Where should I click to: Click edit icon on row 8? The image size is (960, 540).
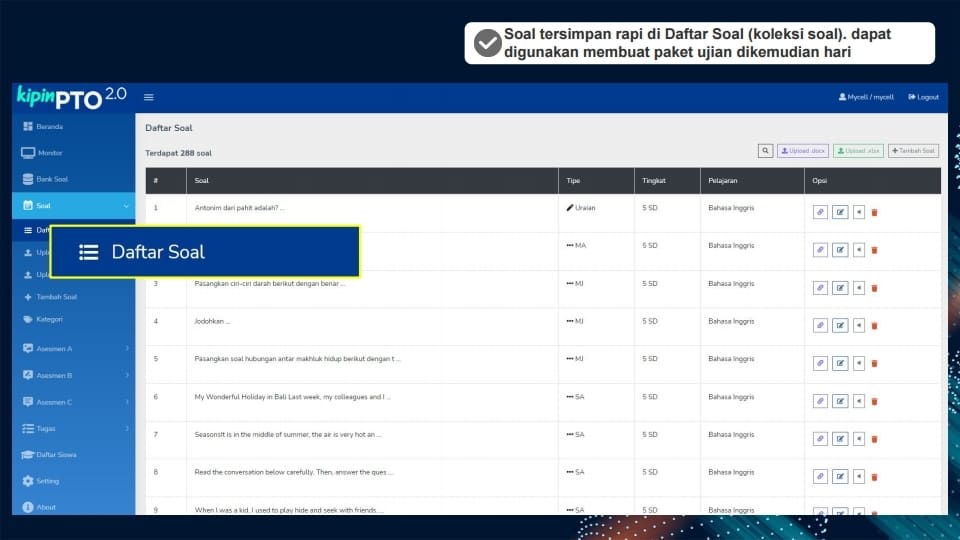[840, 476]
